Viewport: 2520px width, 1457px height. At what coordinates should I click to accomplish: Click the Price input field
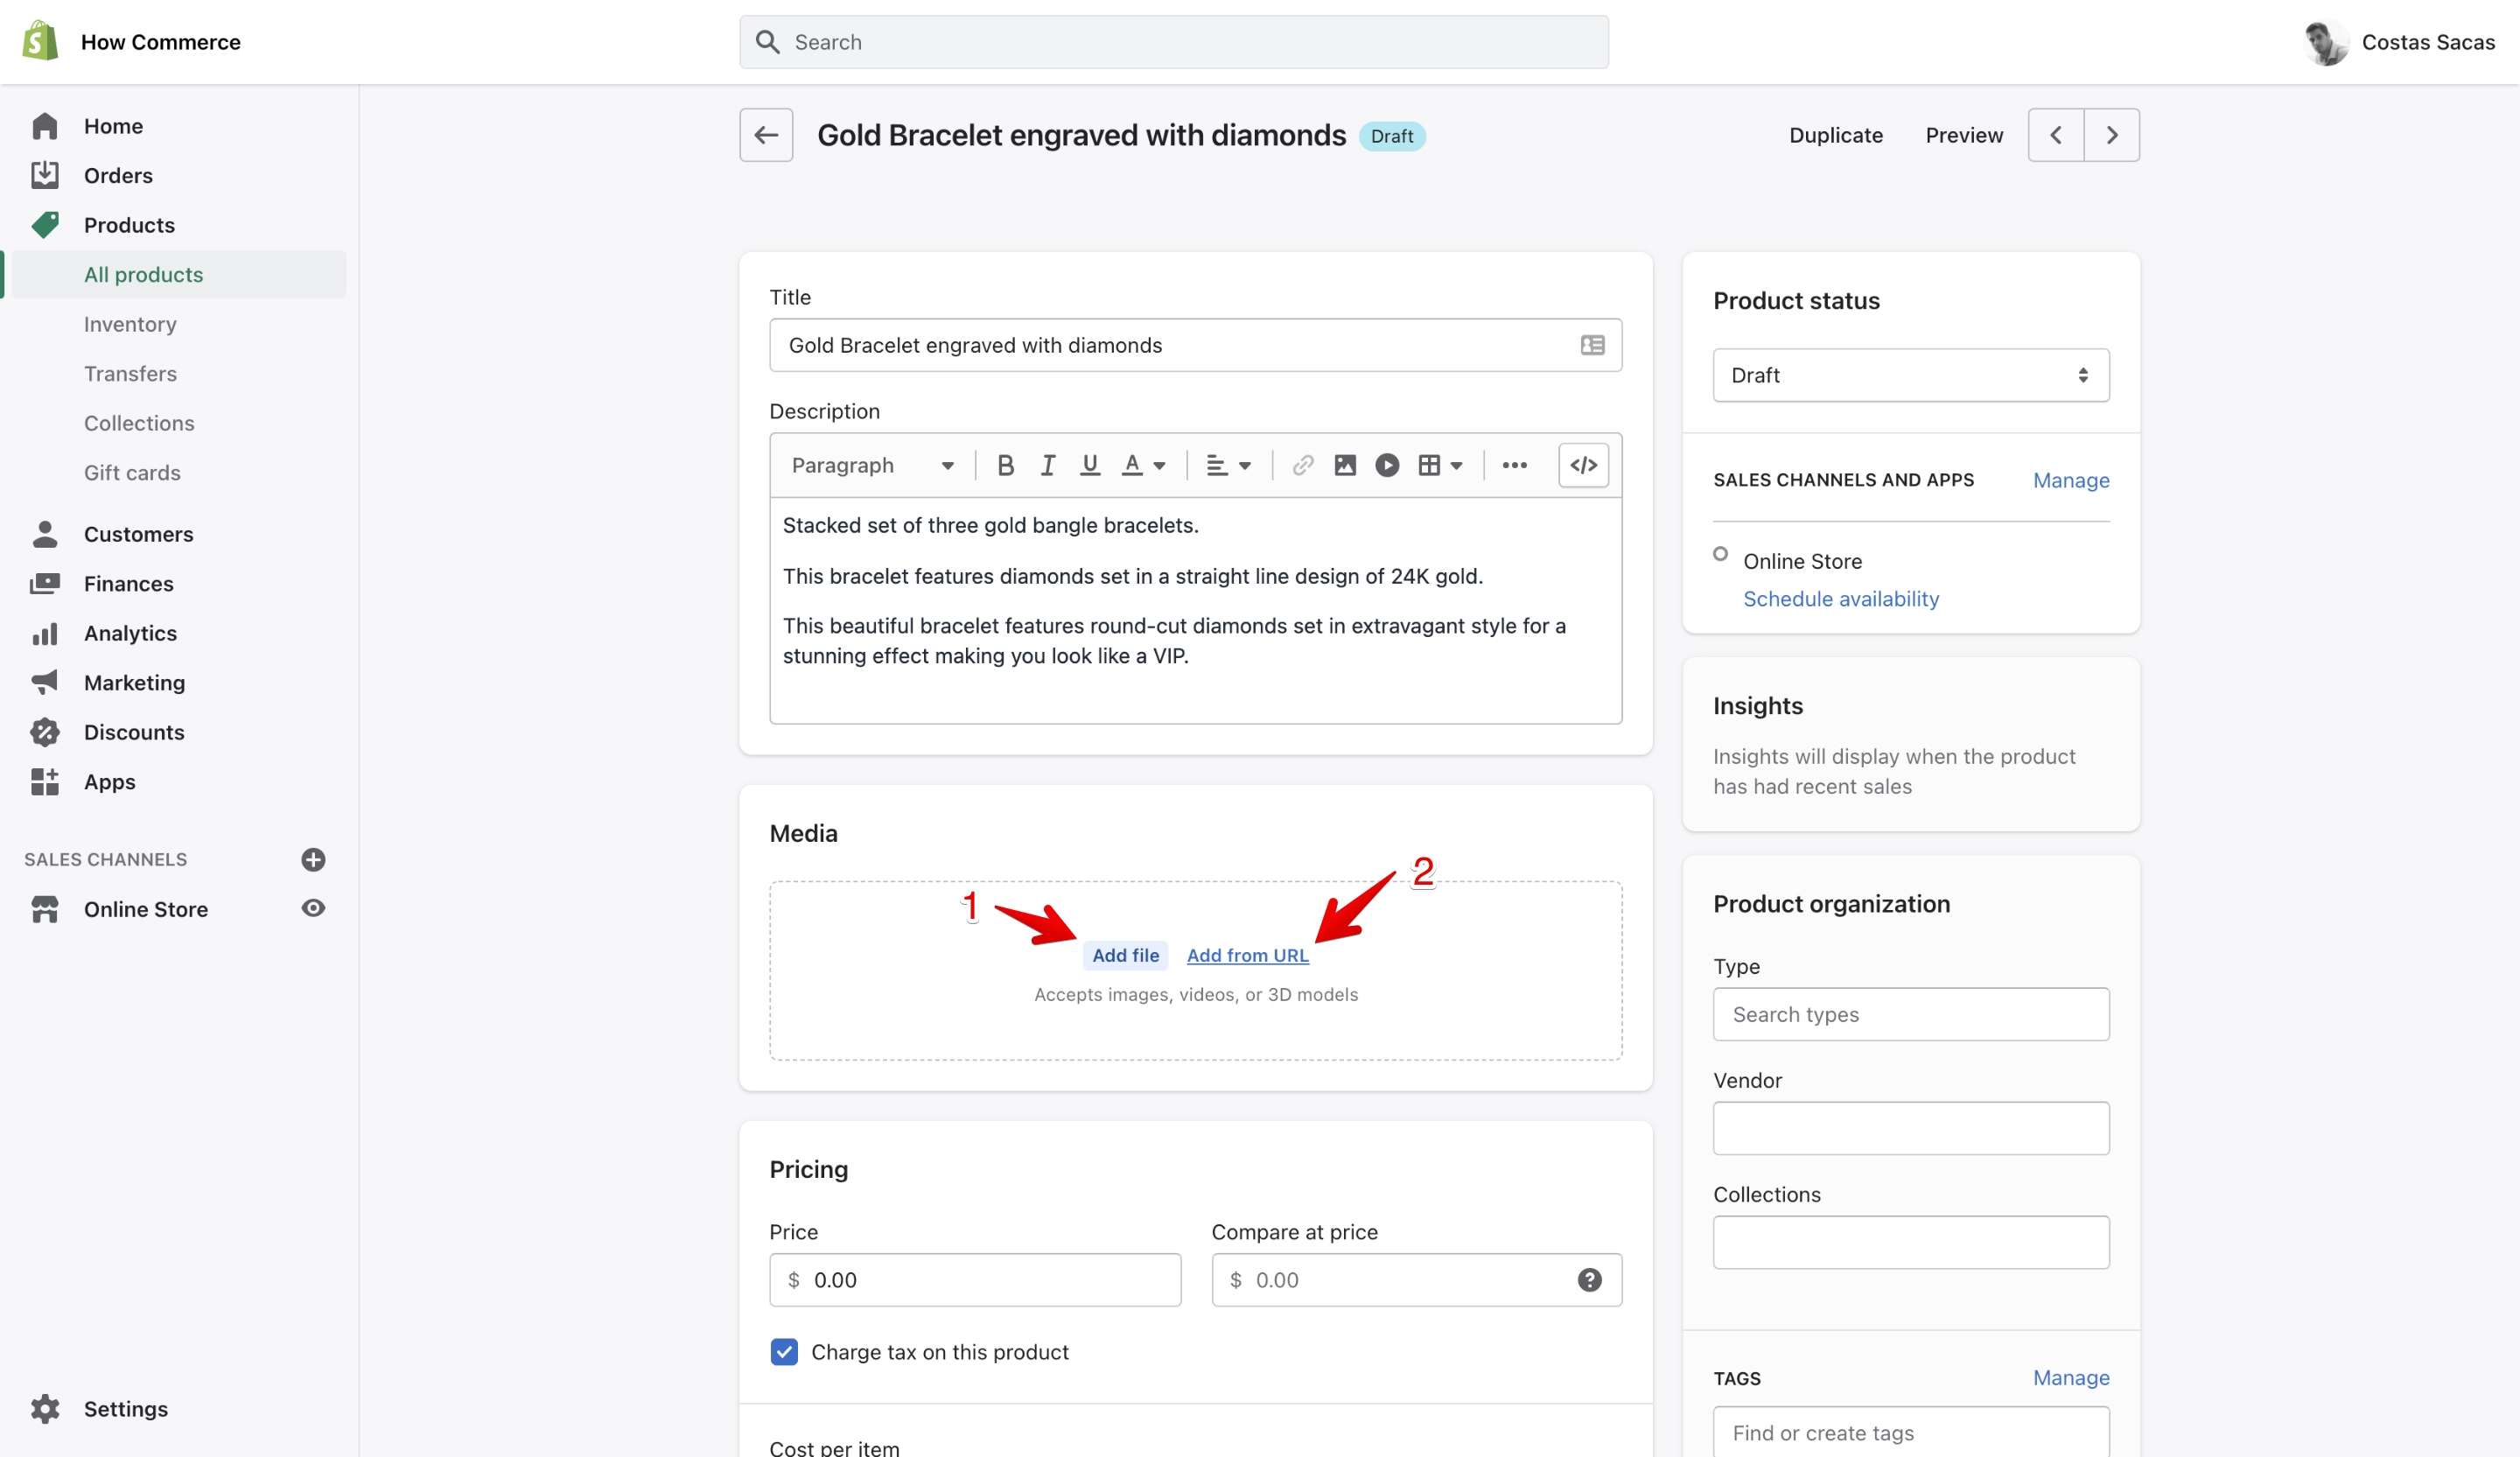point(975,1279)
